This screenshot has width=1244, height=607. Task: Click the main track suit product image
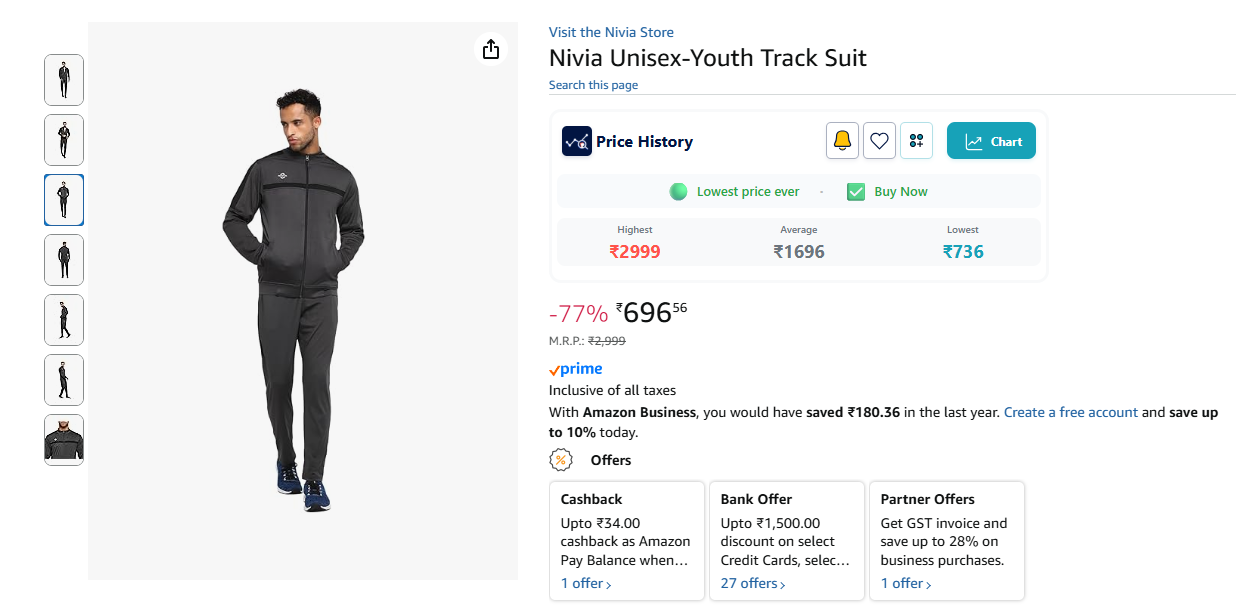click(x=290, y=300)
